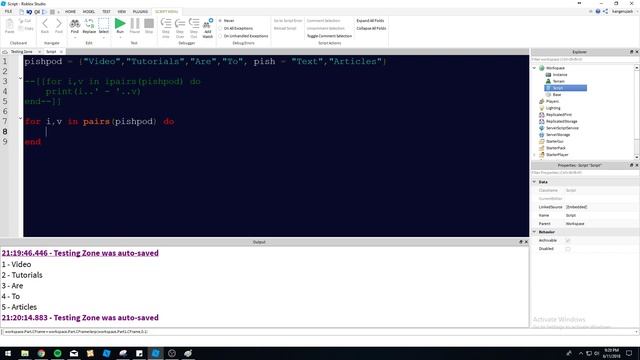Close the Script document tab
Screen dimensions: 640x360
point(61,52)
